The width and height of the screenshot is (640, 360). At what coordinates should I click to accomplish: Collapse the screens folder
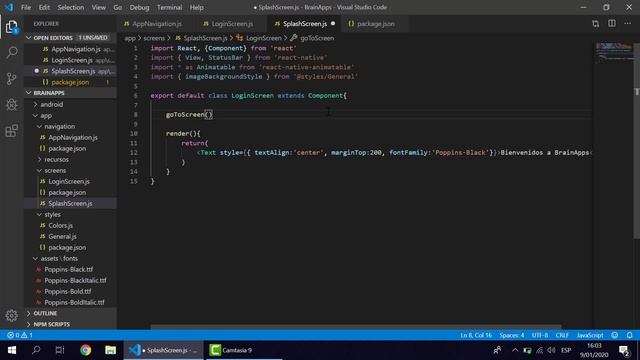55,171
